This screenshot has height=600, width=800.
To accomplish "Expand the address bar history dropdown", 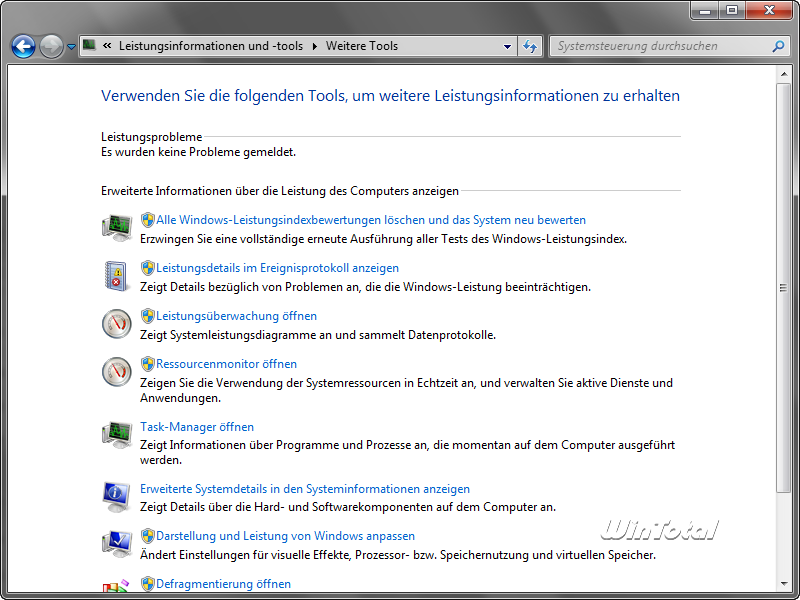I will tap(507, 46).
